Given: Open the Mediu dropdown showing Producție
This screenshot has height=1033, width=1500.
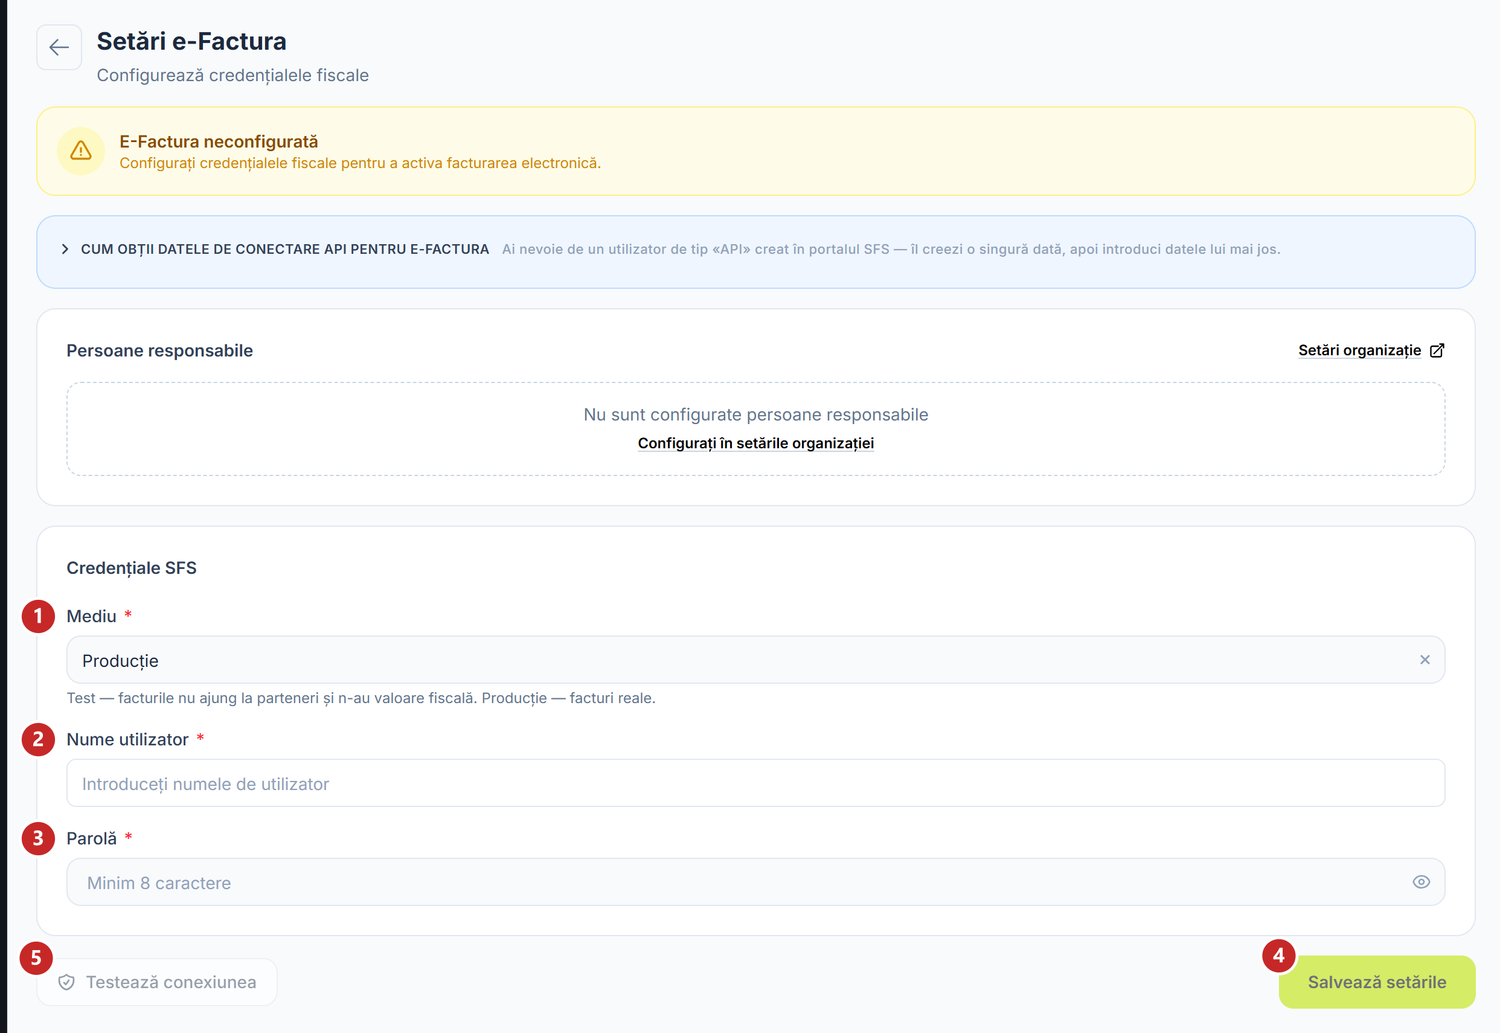Looking at the screenshot, I should pos(756,660).
